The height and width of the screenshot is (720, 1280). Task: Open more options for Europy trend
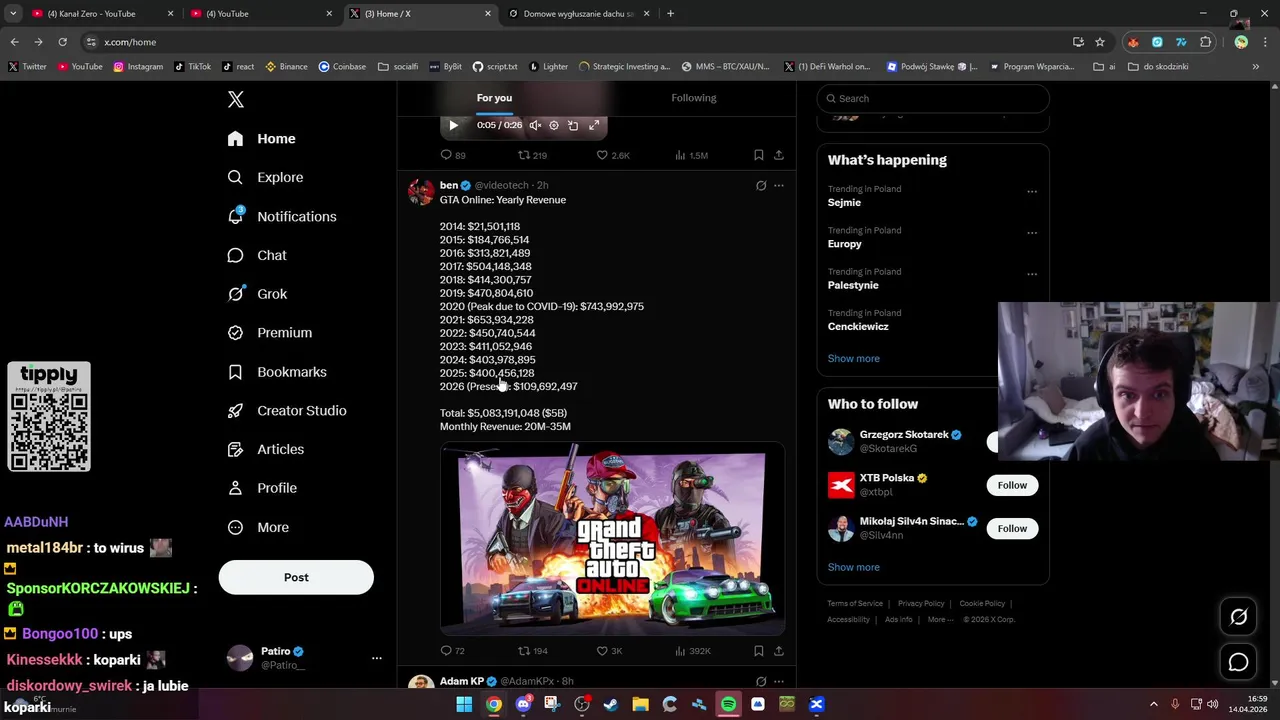[x=1032, y=233]
